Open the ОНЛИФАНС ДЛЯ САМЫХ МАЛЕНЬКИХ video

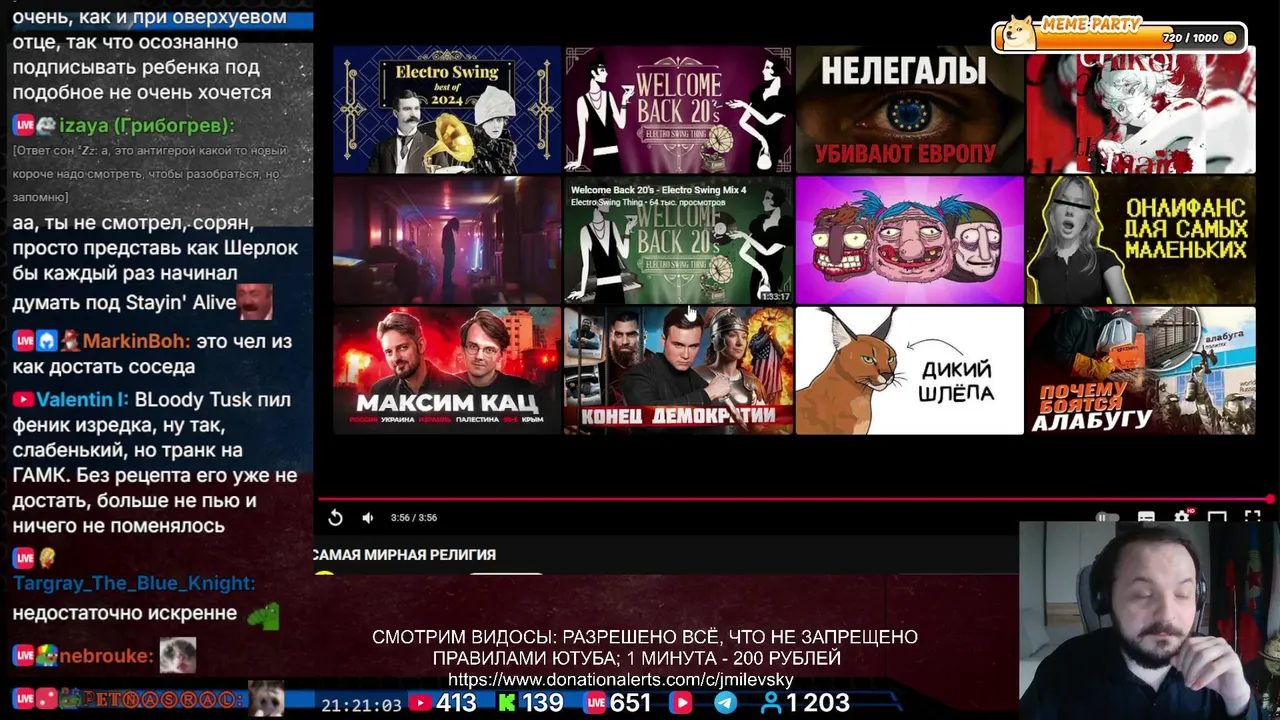point(1141,240)
